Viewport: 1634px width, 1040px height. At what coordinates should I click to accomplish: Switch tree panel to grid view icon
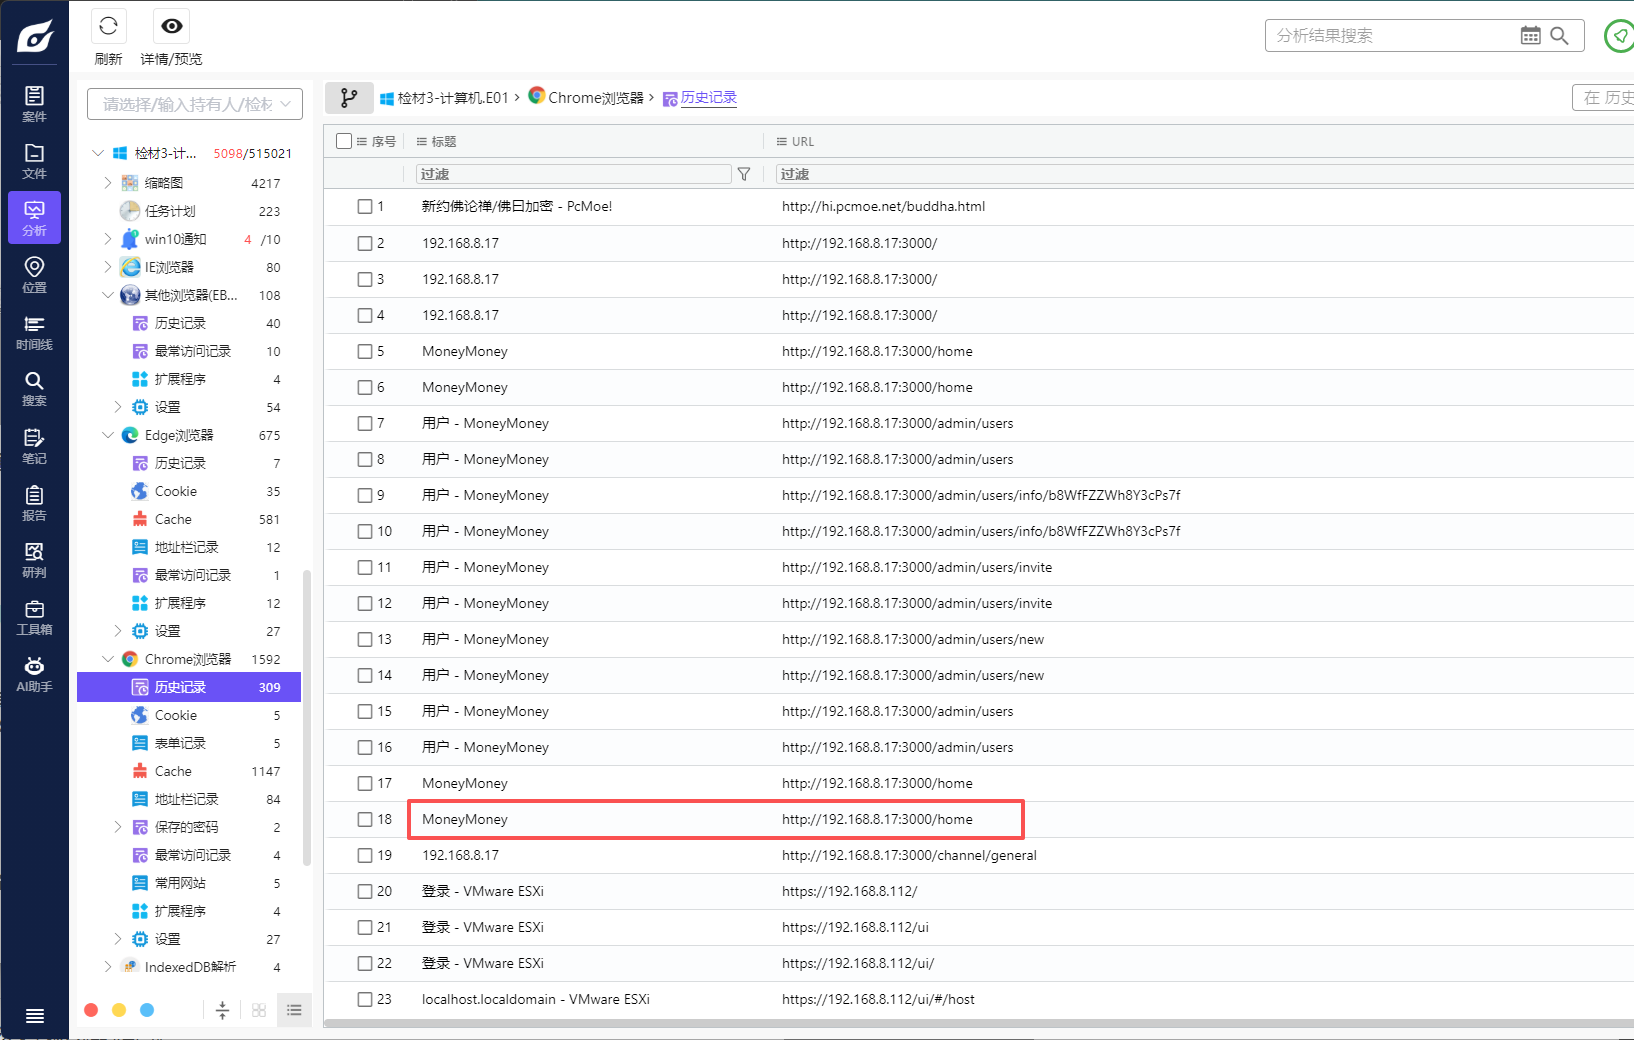tap(259, 1010)
